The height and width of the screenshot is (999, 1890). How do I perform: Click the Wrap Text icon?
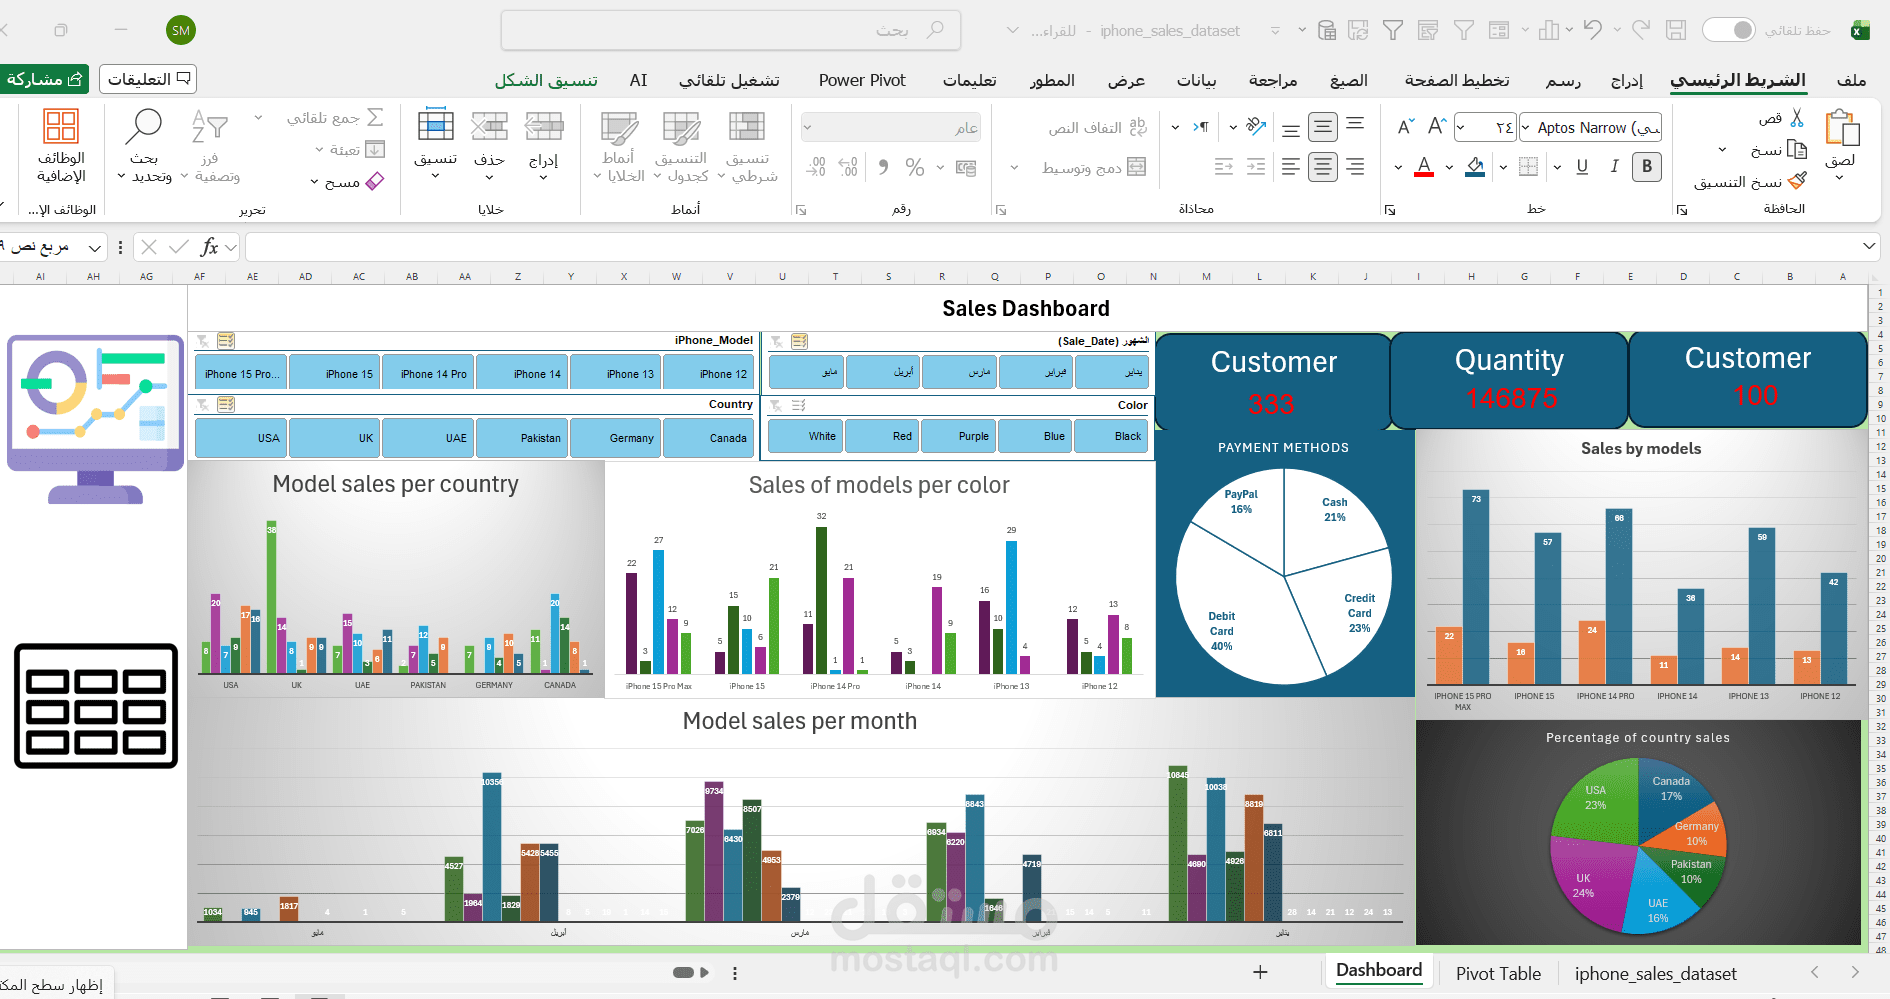pos(1137,127)
